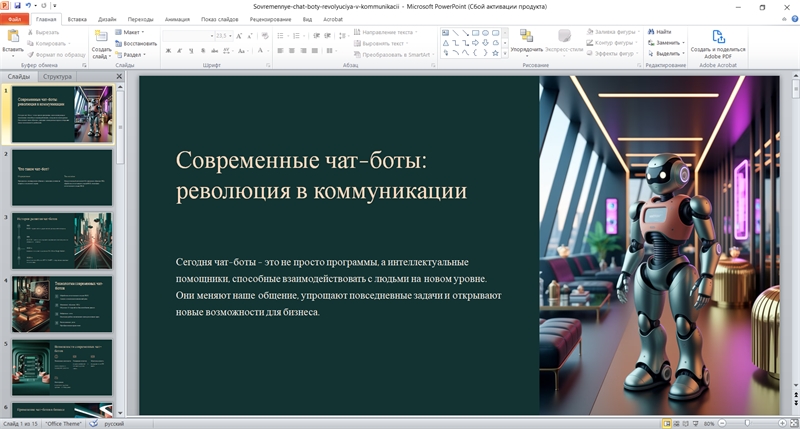Expand the shapes gallery more arrow

(505, 53)
